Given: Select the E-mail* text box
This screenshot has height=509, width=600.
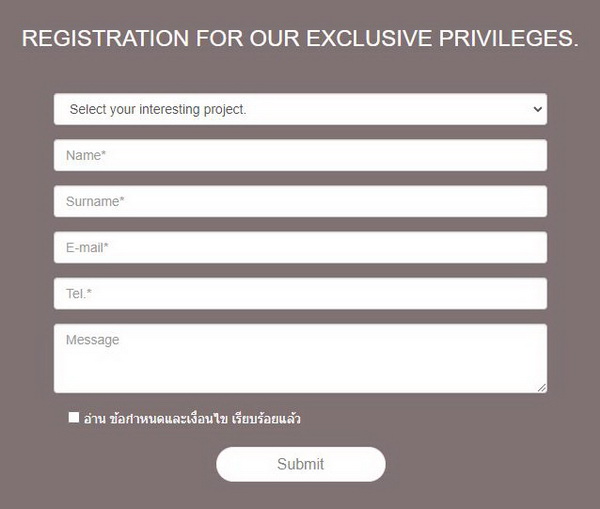Looking at the screenshot, I should (x=300, y=247).
